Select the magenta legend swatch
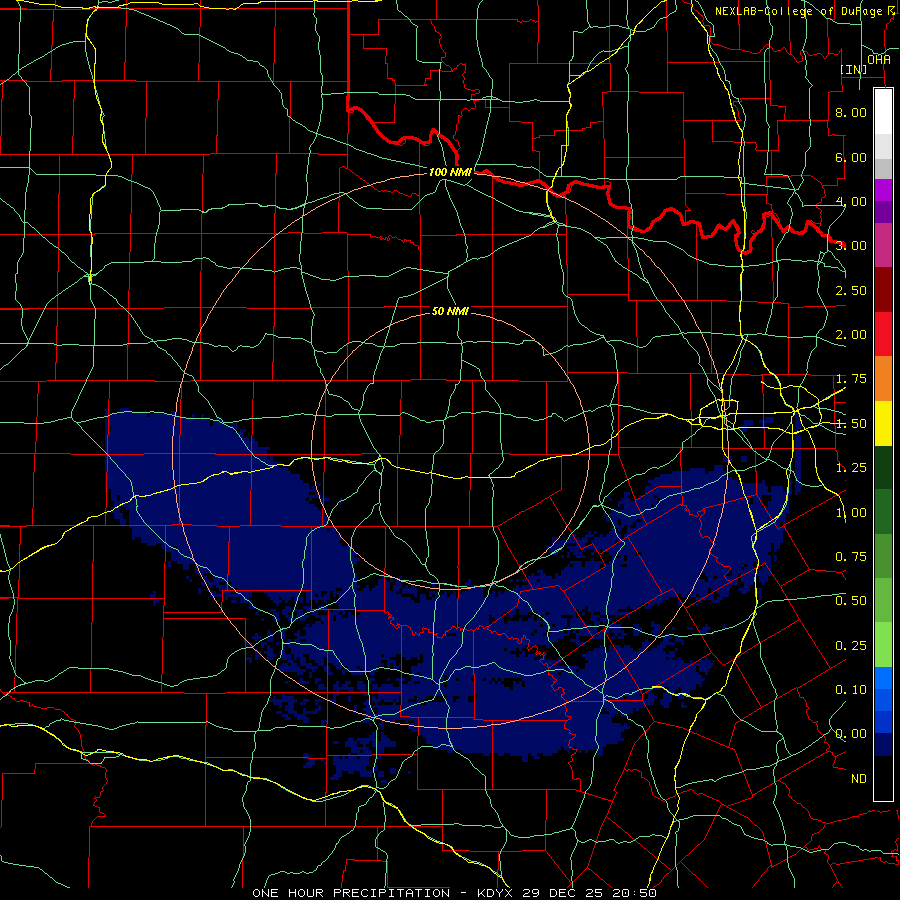 883,190
